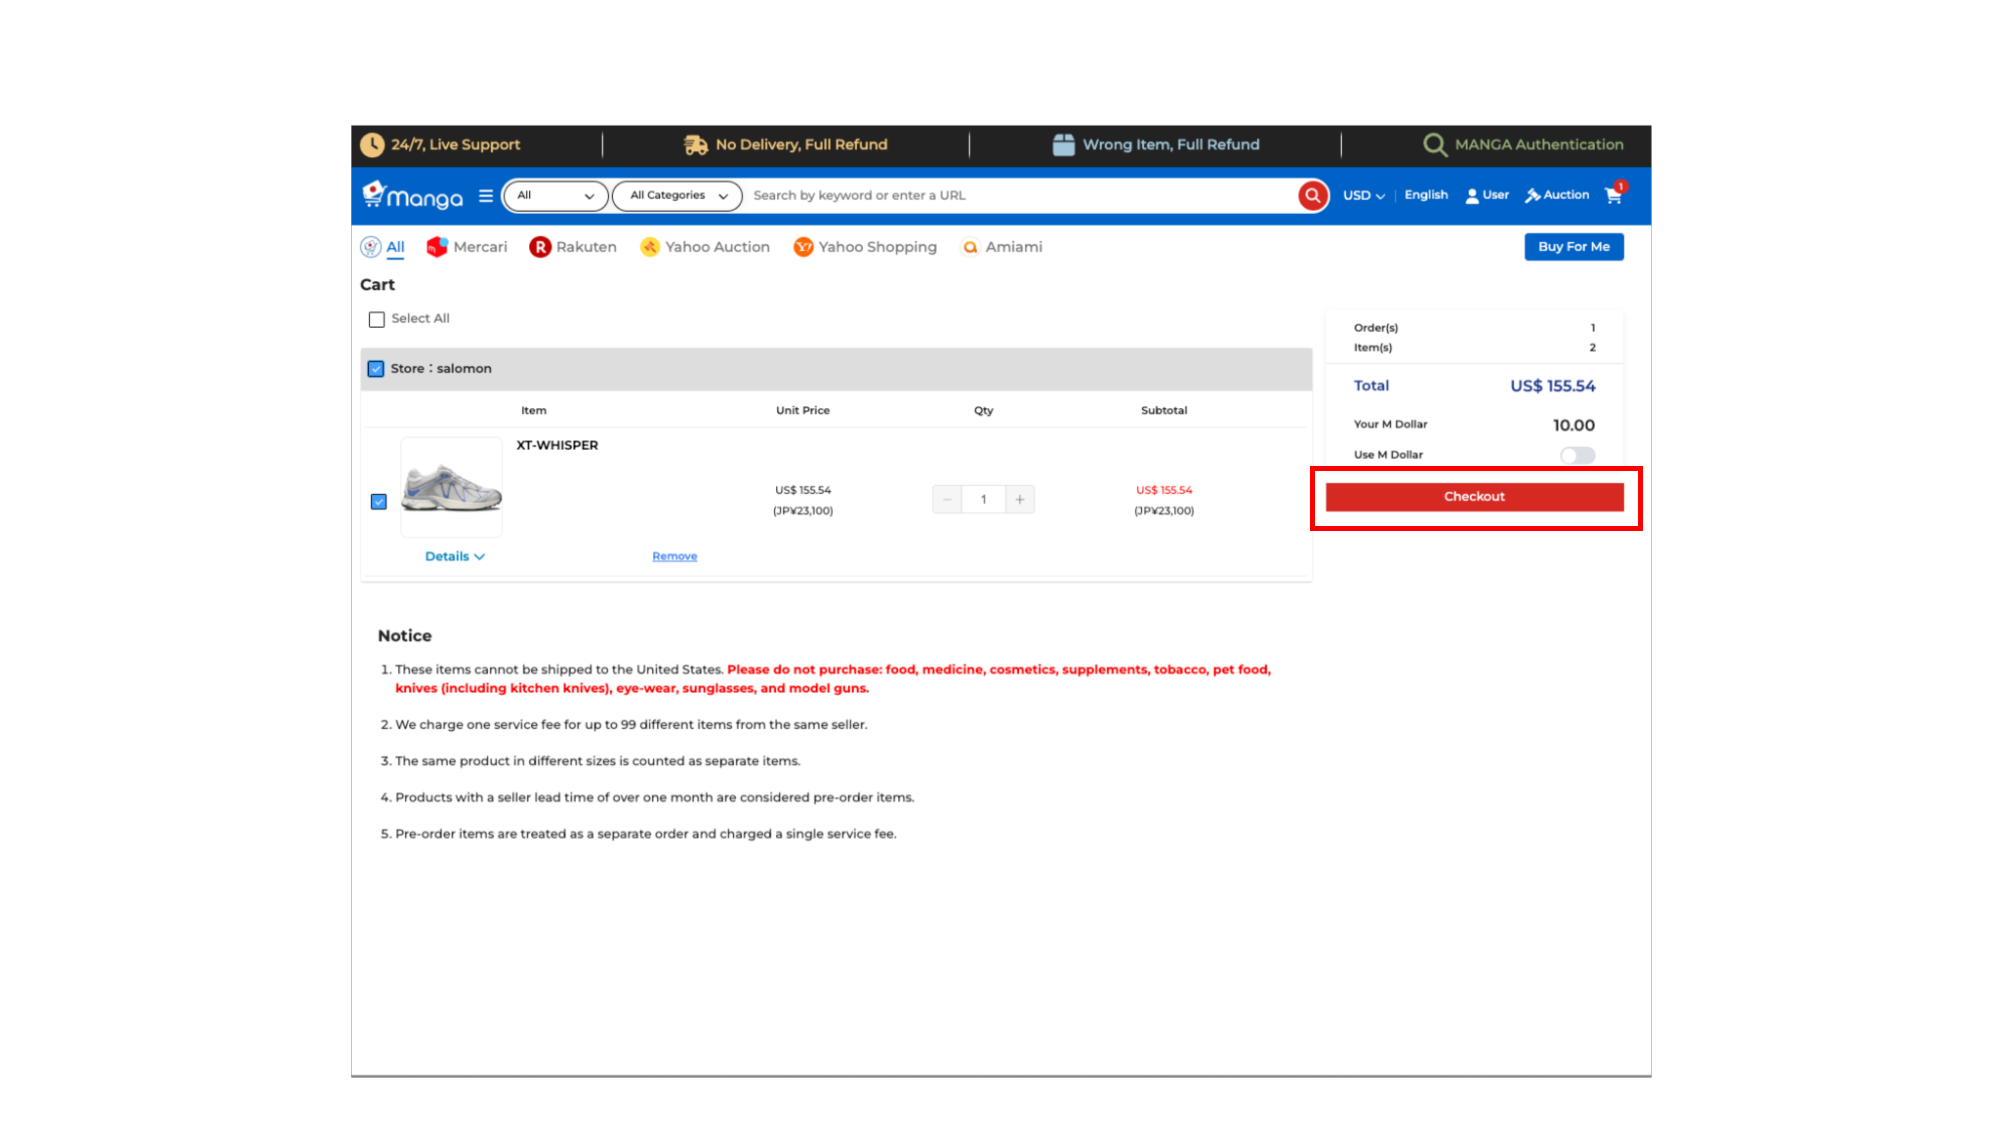The height and width of the screenshot is (1148, 1999).
Task: Switch to the Yahoo Auction tab
Action: point(705,247)
